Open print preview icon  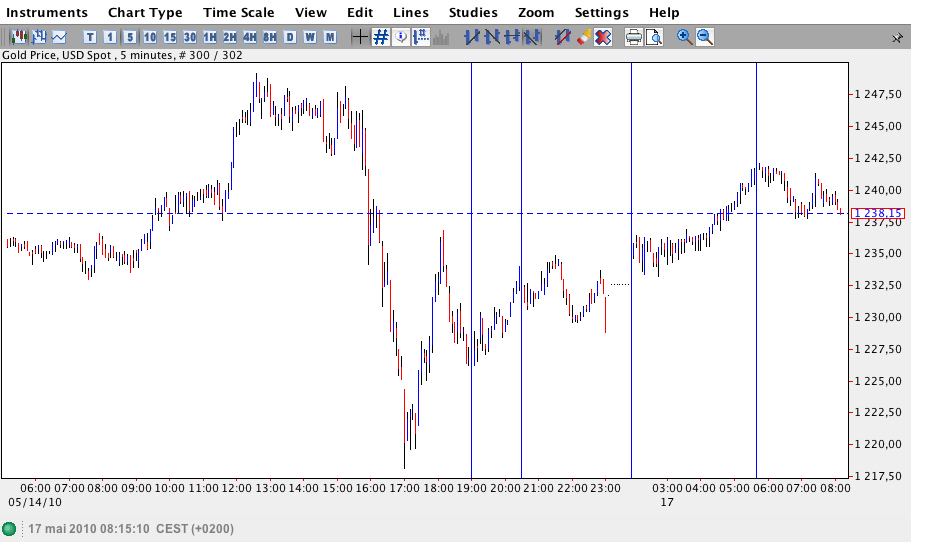coord(654,37)
